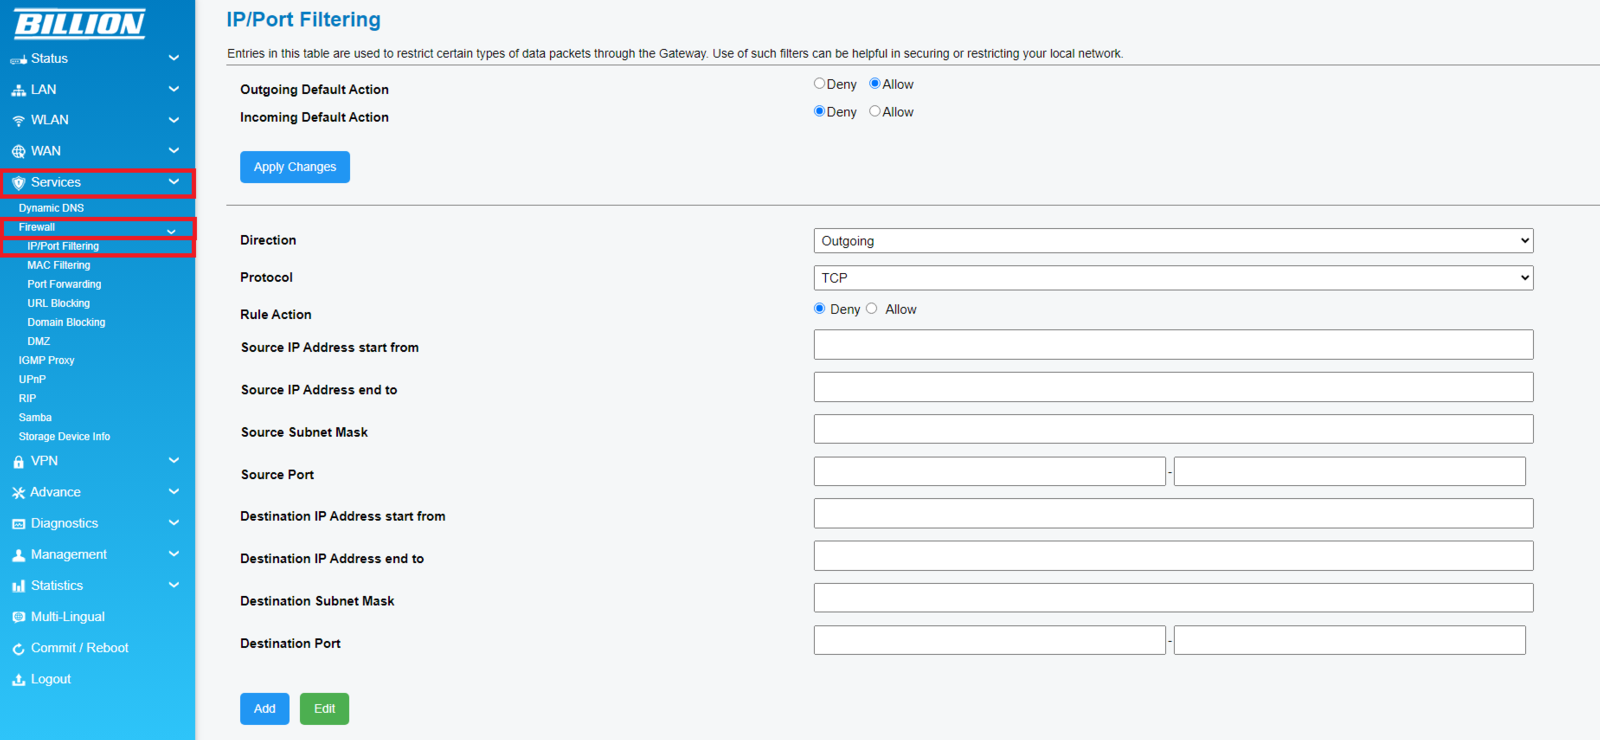Click the WAN globe icon
This screenshot has height=740, width=1600.
point(18,152)
